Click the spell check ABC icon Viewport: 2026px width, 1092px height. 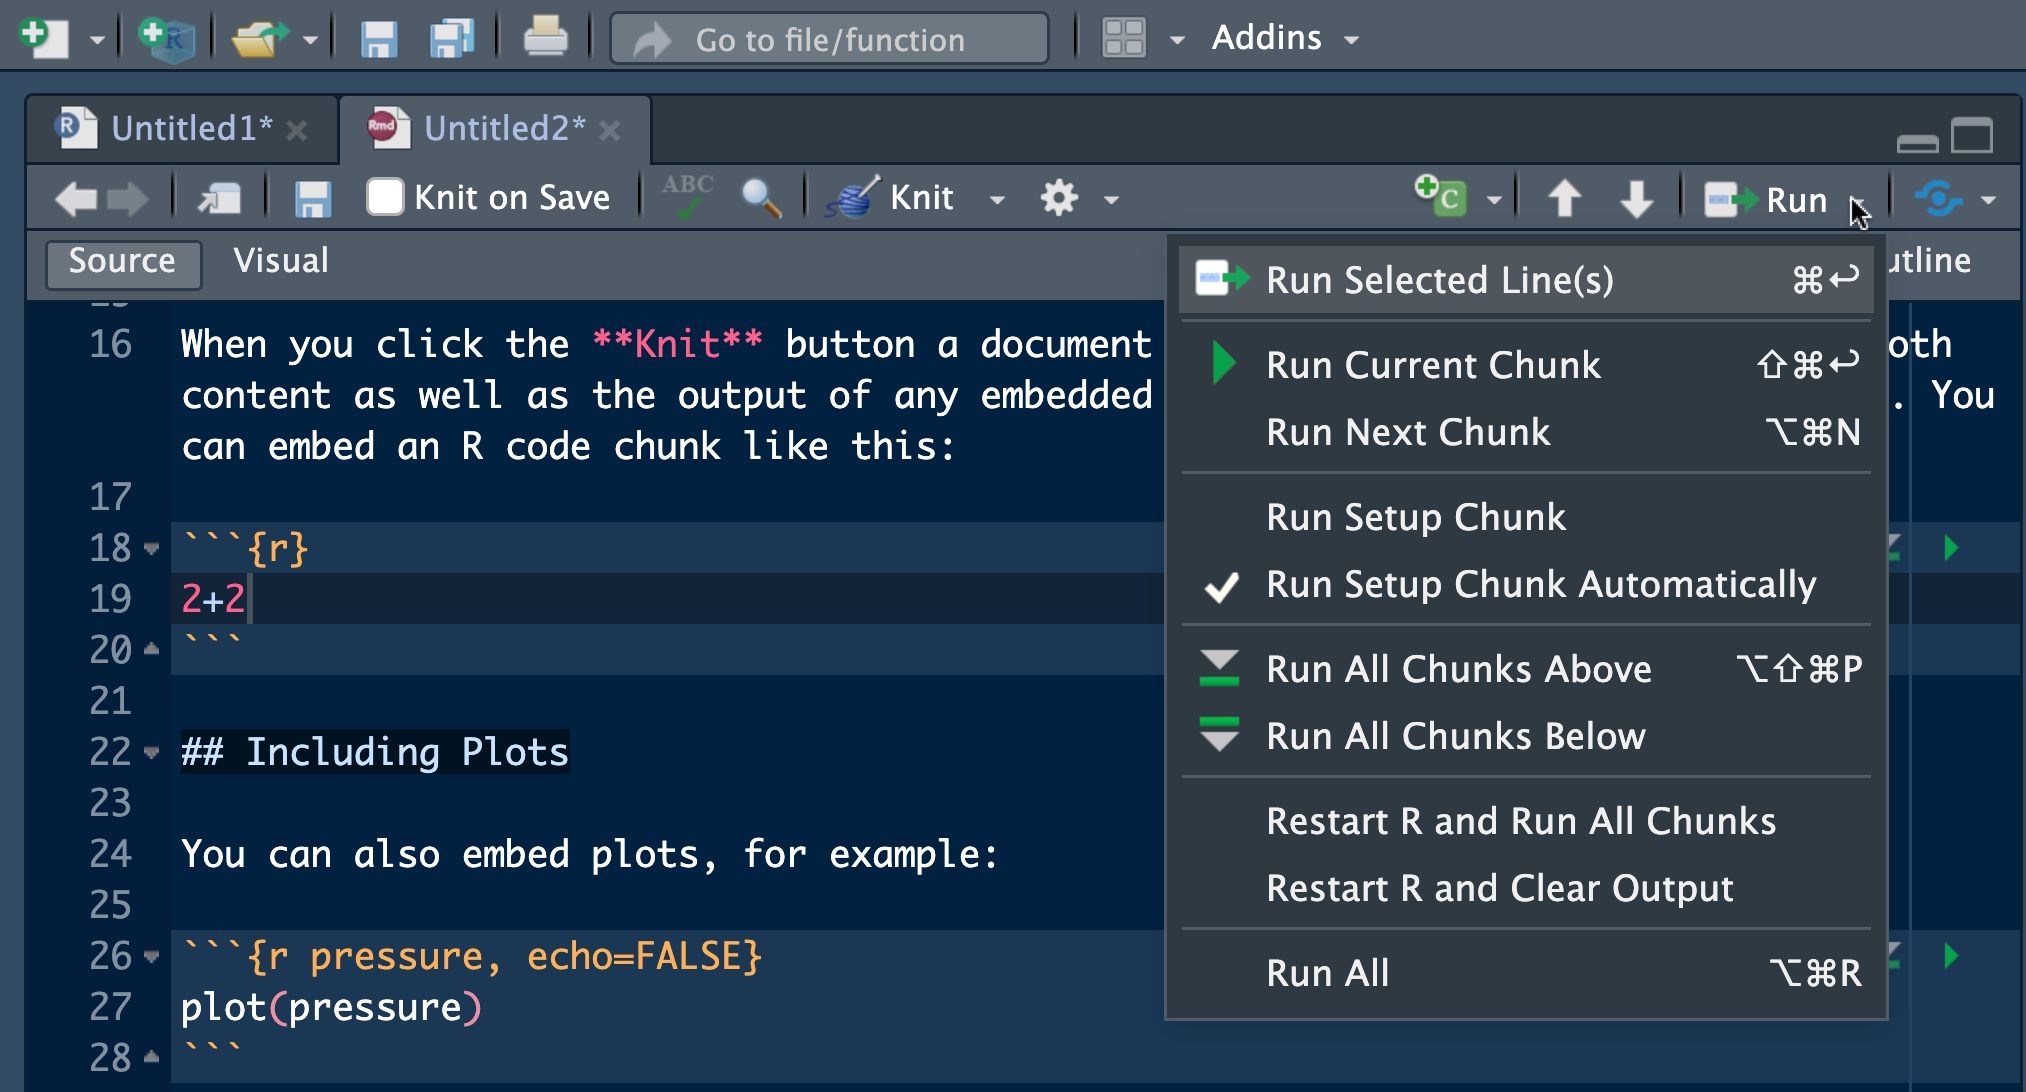[687, 197]
